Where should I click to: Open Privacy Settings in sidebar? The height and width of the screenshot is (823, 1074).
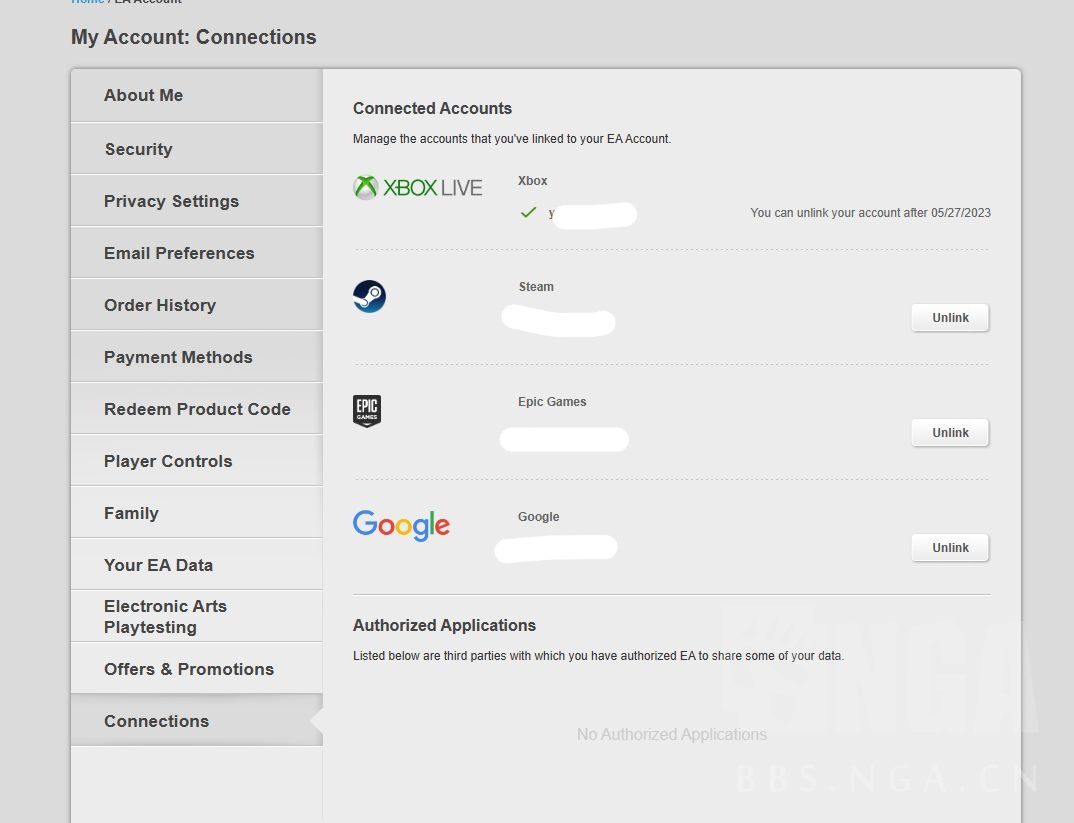[x=197, y=201]
